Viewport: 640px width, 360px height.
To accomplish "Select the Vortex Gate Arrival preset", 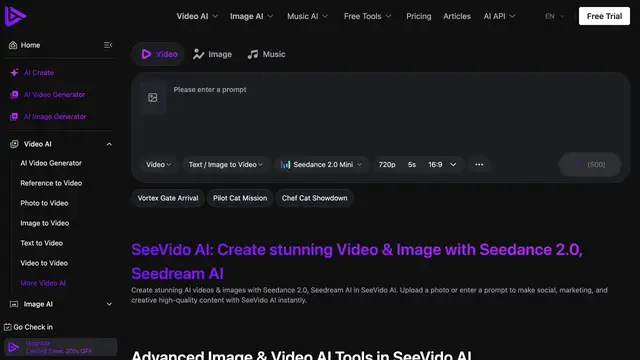I will (168, 198).
